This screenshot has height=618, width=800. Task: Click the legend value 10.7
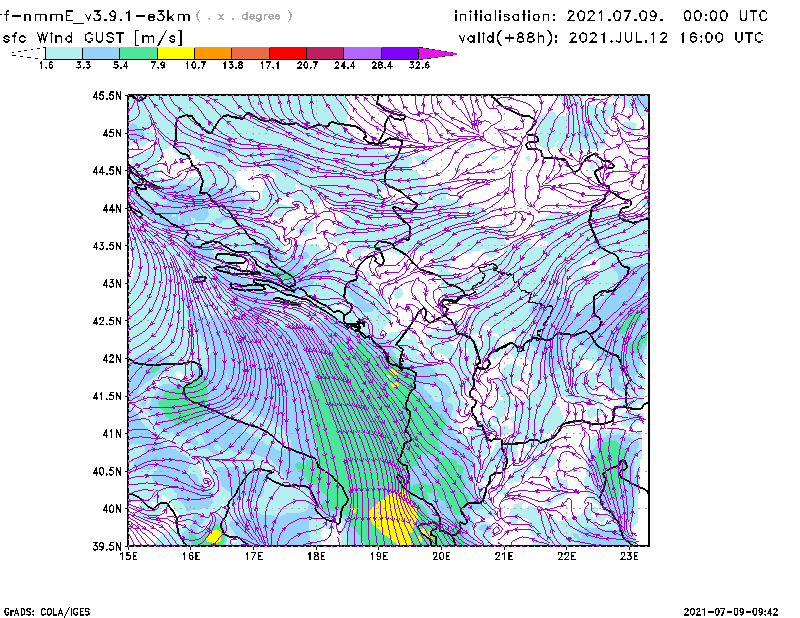[195, 65]
